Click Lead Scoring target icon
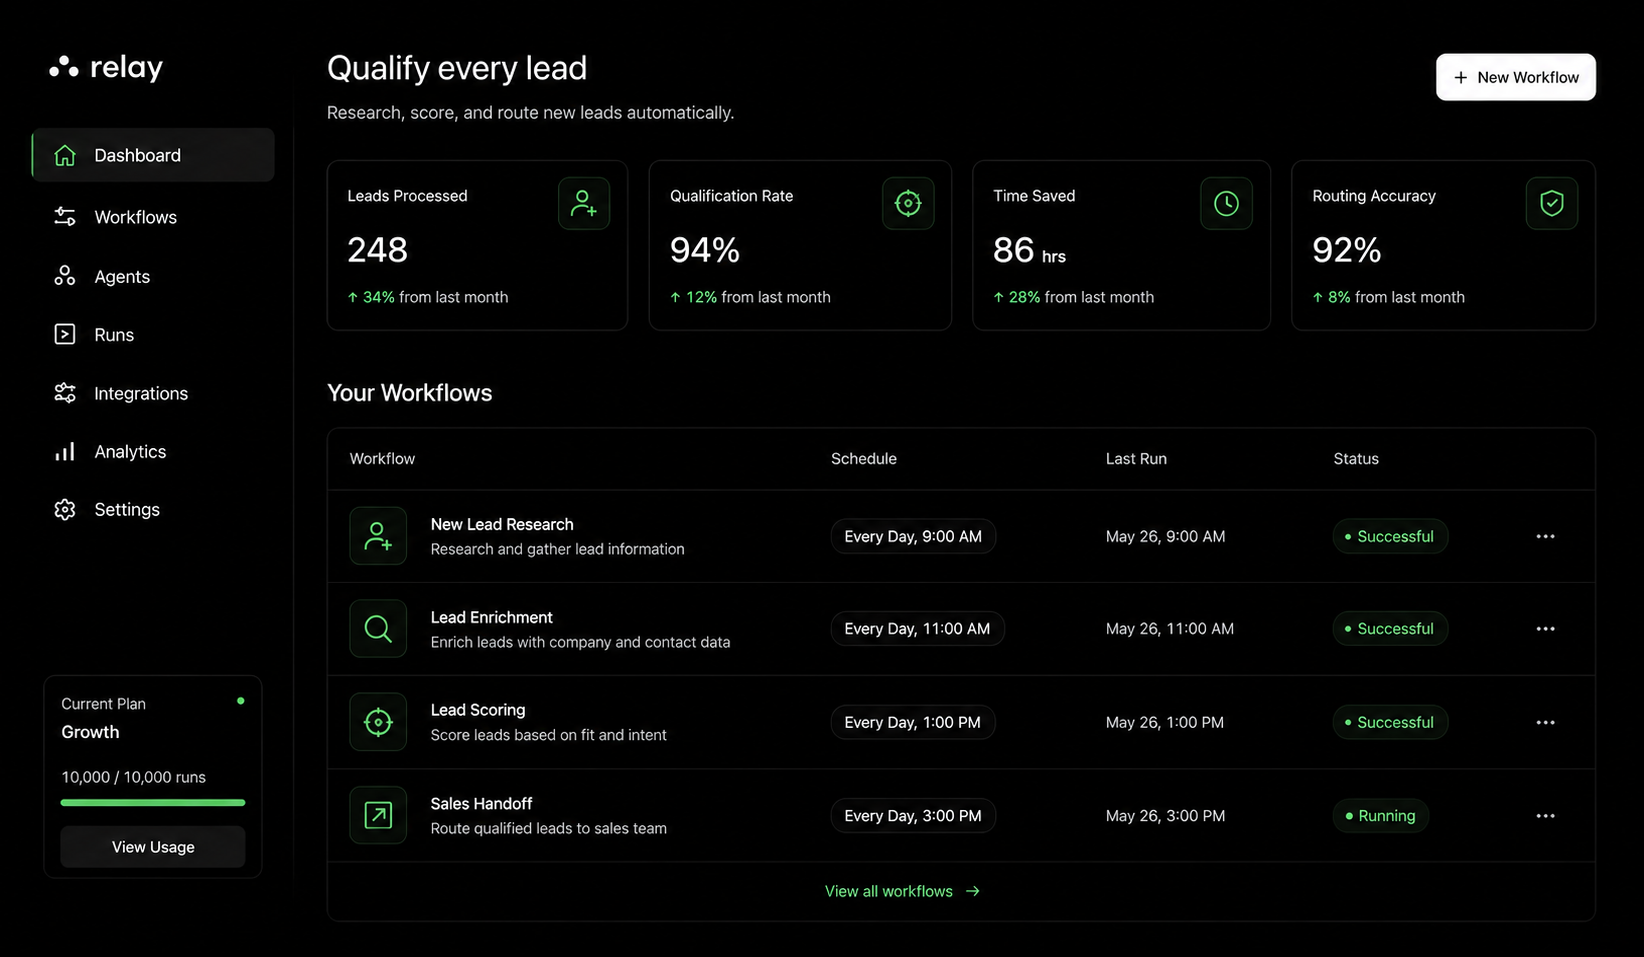Image resolution: width=1644 pixels, height=957 pixels. (378, 722)
